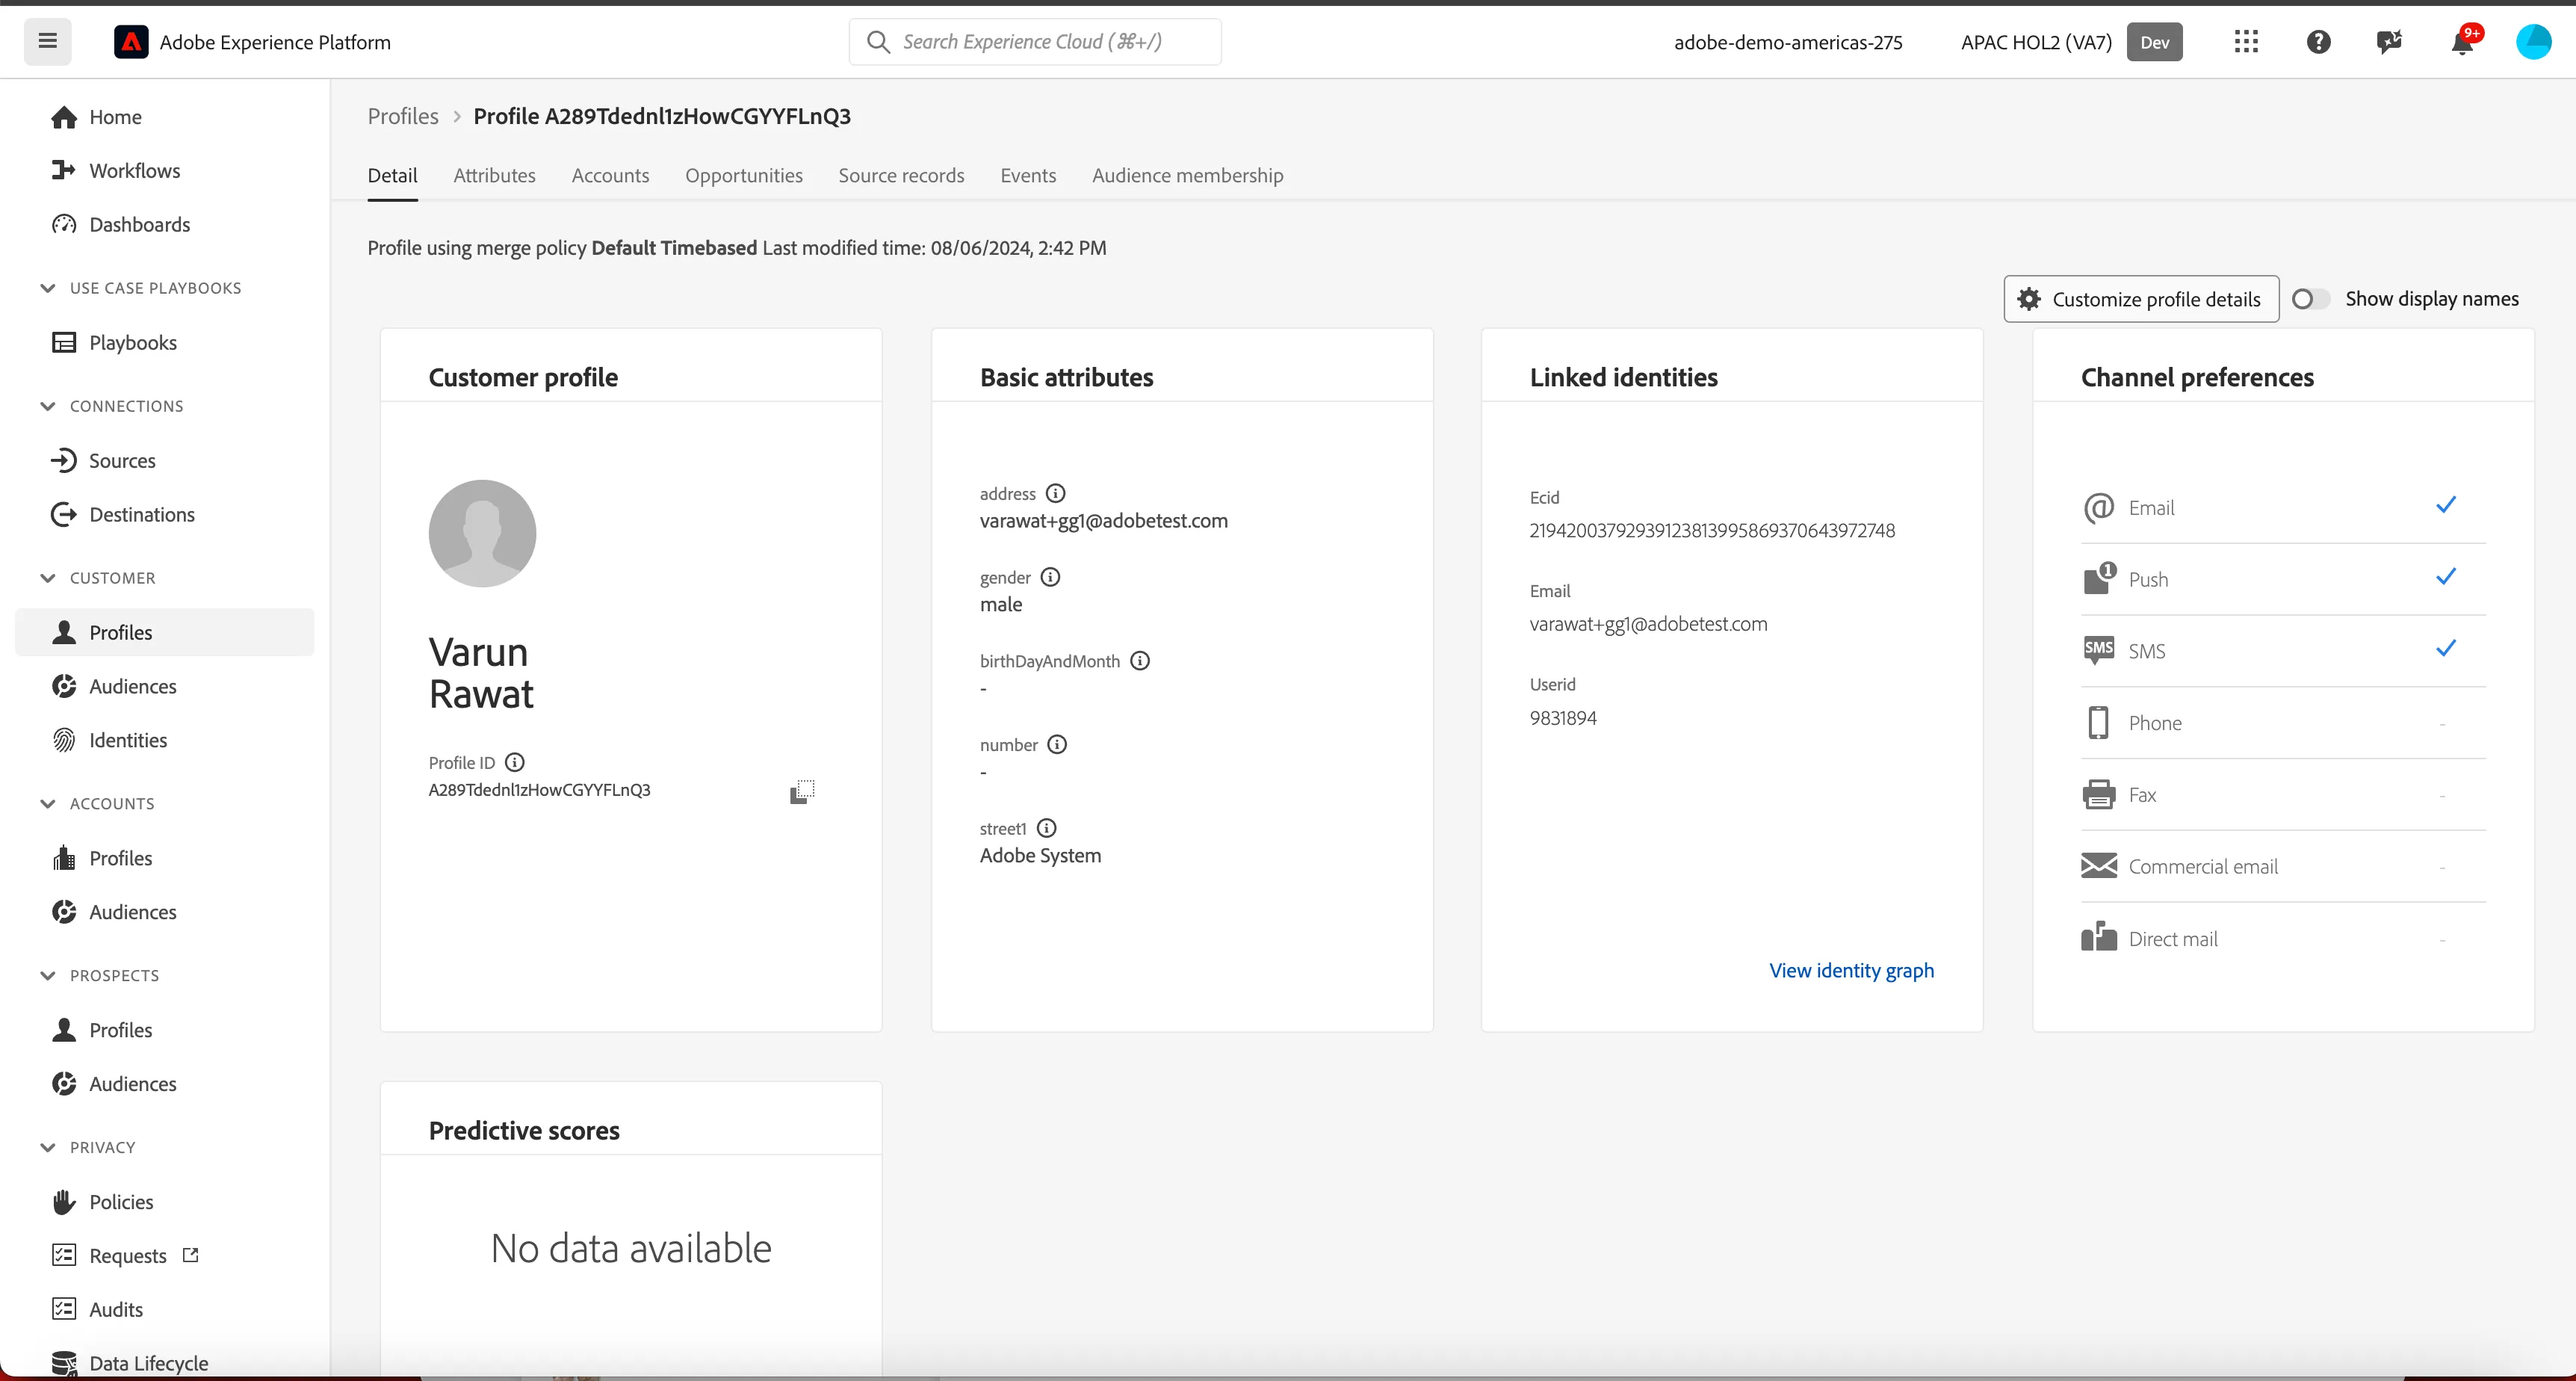
Task: Switch to the Attributes tab
Action: click(494, 175)
